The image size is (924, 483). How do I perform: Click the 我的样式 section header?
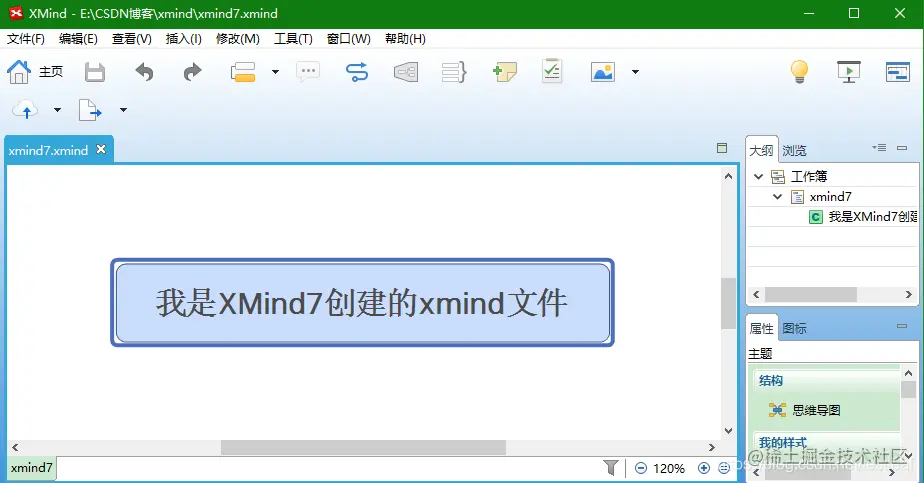(x=783, y=442)
